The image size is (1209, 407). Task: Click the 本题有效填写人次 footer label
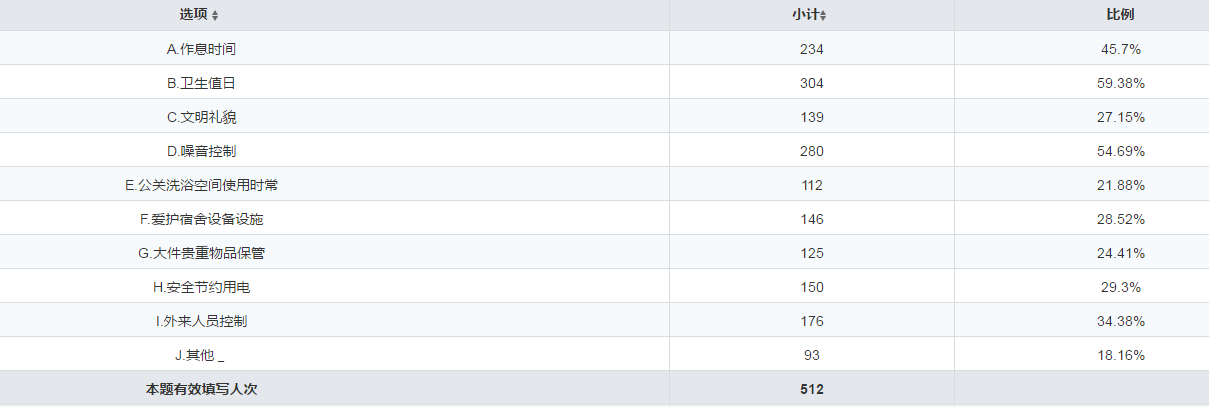pyautogui.click(x=201, y=389)
